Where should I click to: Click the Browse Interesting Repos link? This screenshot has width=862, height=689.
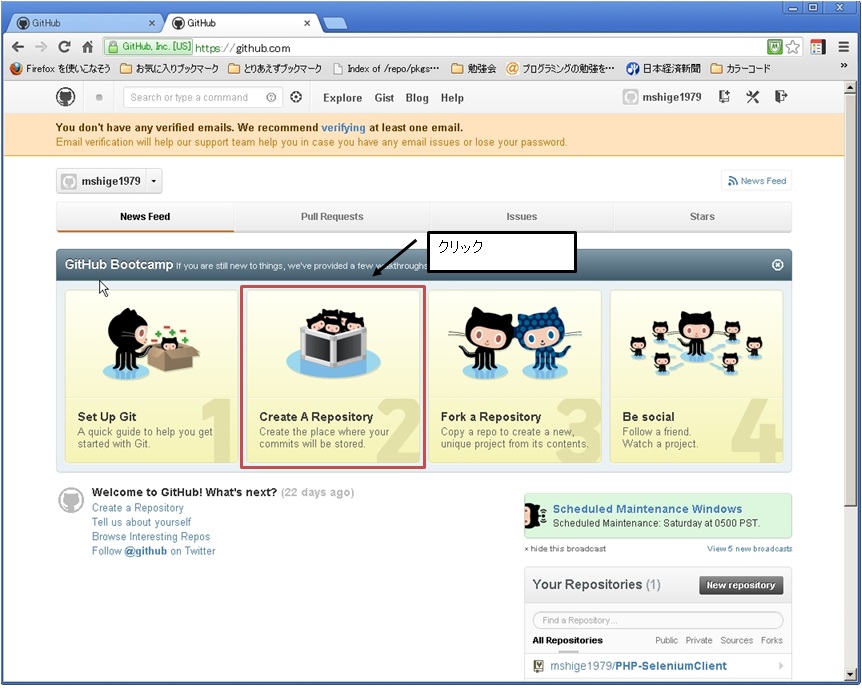[151, 537]
